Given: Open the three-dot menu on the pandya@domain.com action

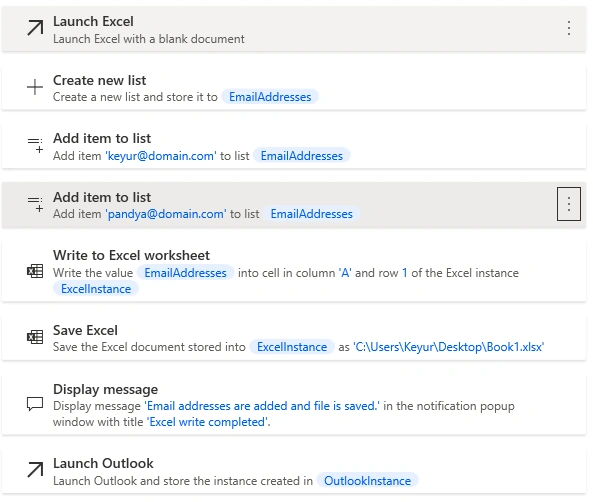Looking at the screenshot, I should [x=569, y=204].
